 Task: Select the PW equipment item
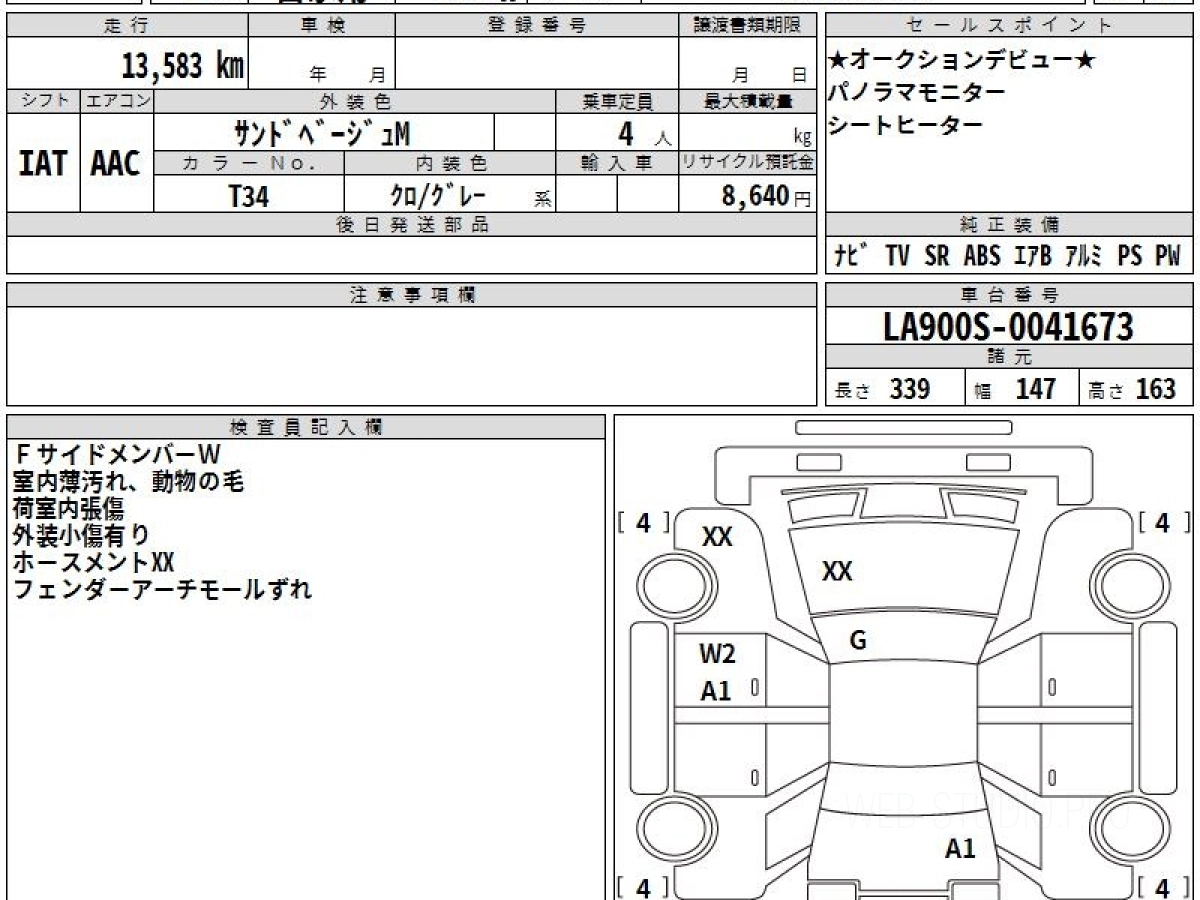coord(1168,256)
